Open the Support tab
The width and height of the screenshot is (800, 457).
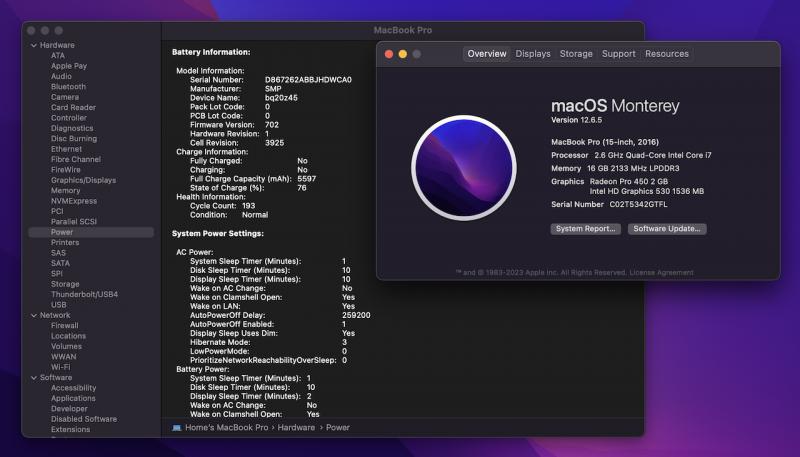coord(618,54)
